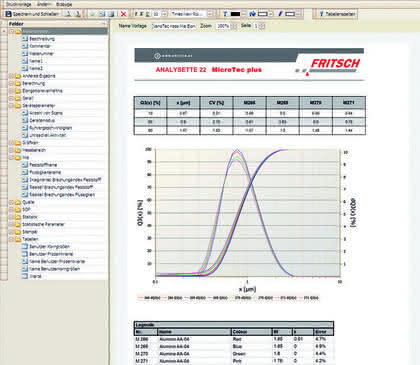
Task: Open the Druckvorlage menu
Action: point(19,4)
